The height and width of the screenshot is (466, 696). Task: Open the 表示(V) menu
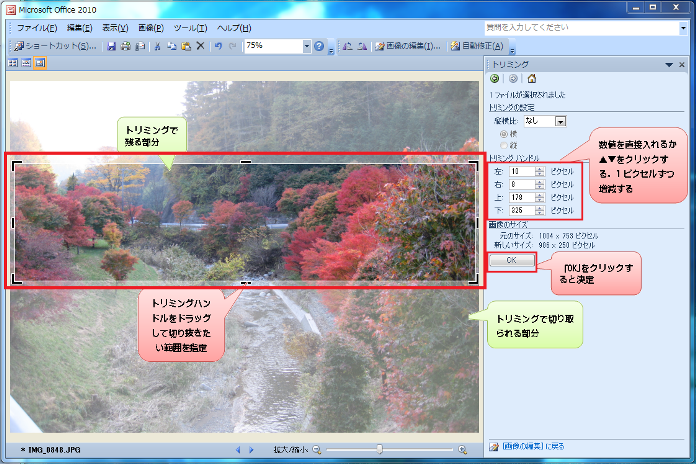[x=115, y=28]
